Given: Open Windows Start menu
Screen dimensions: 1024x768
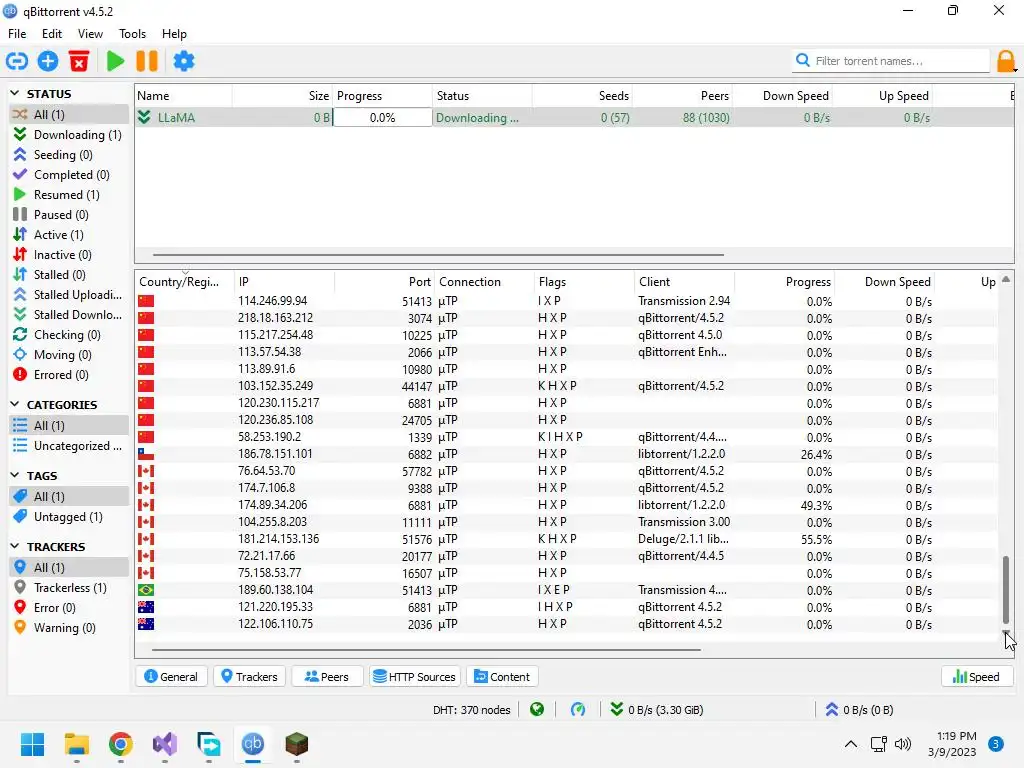Looking at the screenshot, I should [x=33, y=744].
